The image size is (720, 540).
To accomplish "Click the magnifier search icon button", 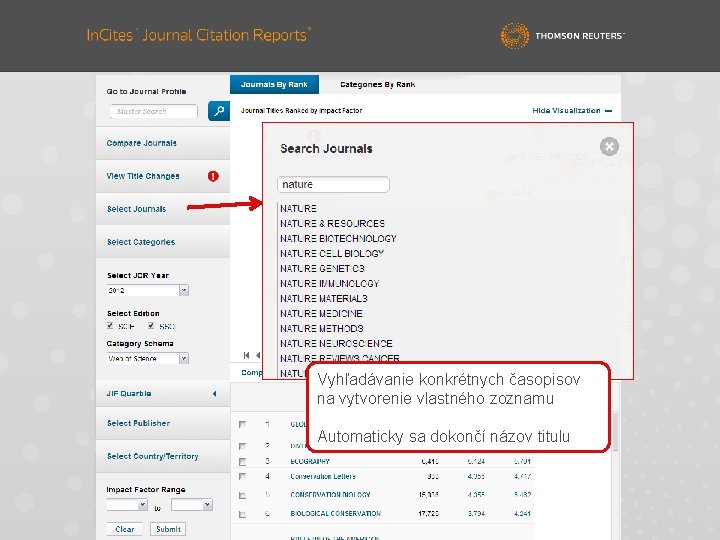I will pos(219,111).
